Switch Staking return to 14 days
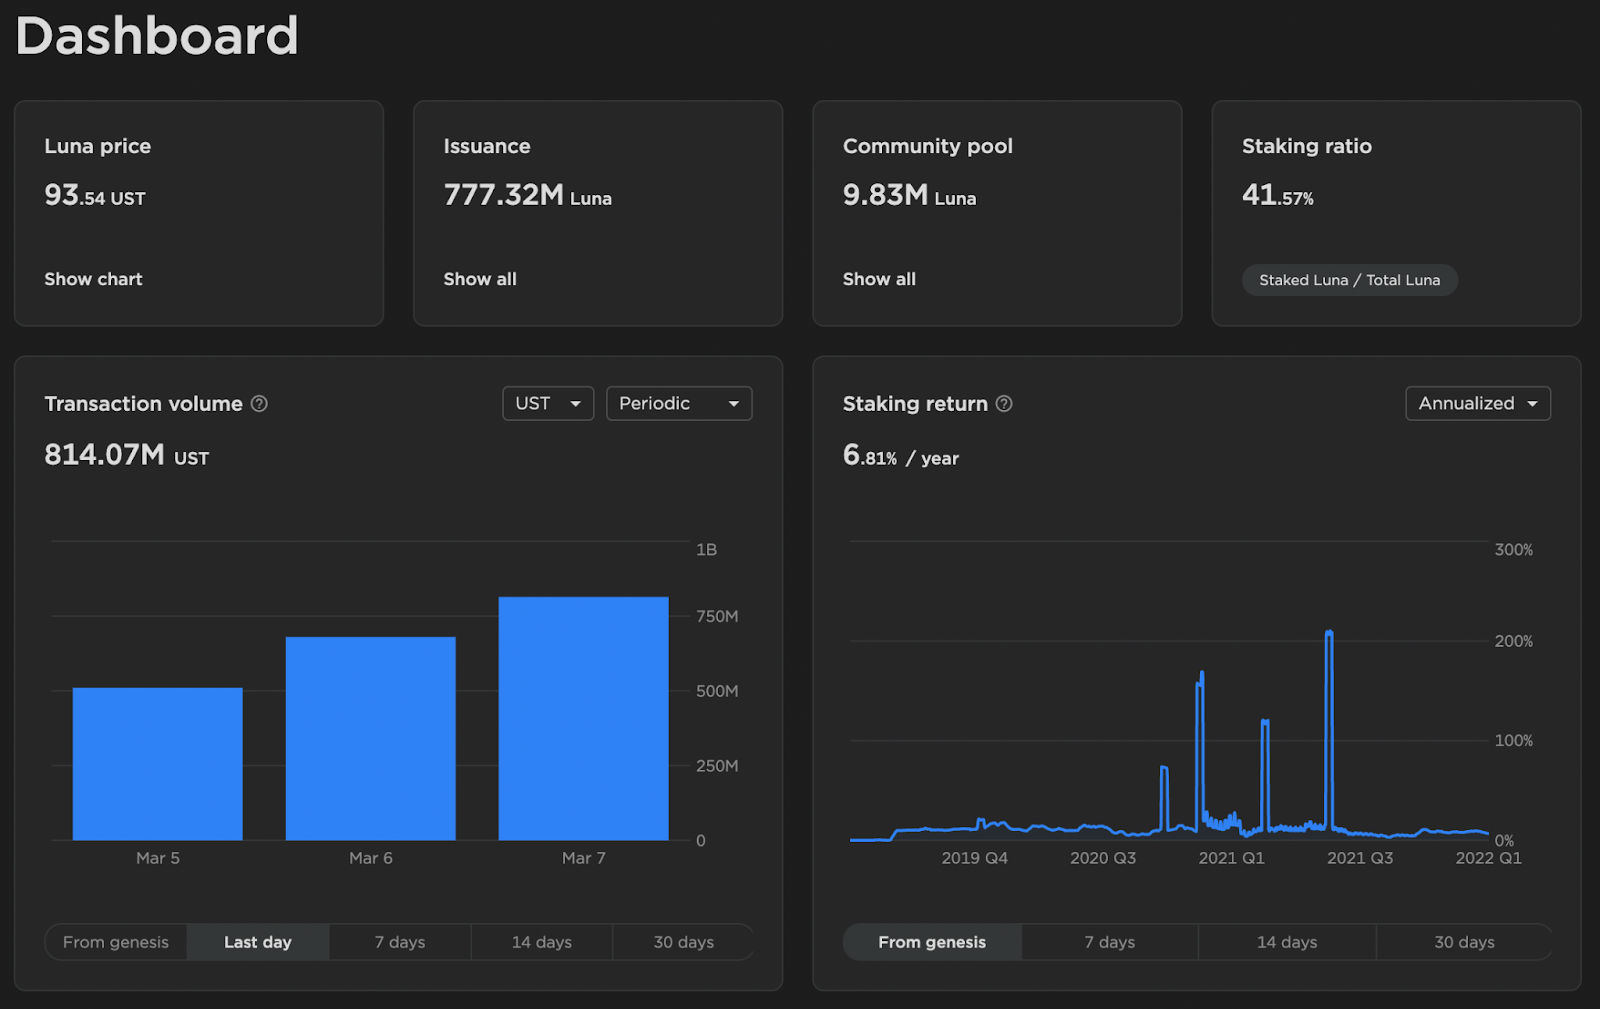Screen dimensions: 1600x1009 (x=1286, y=942)
